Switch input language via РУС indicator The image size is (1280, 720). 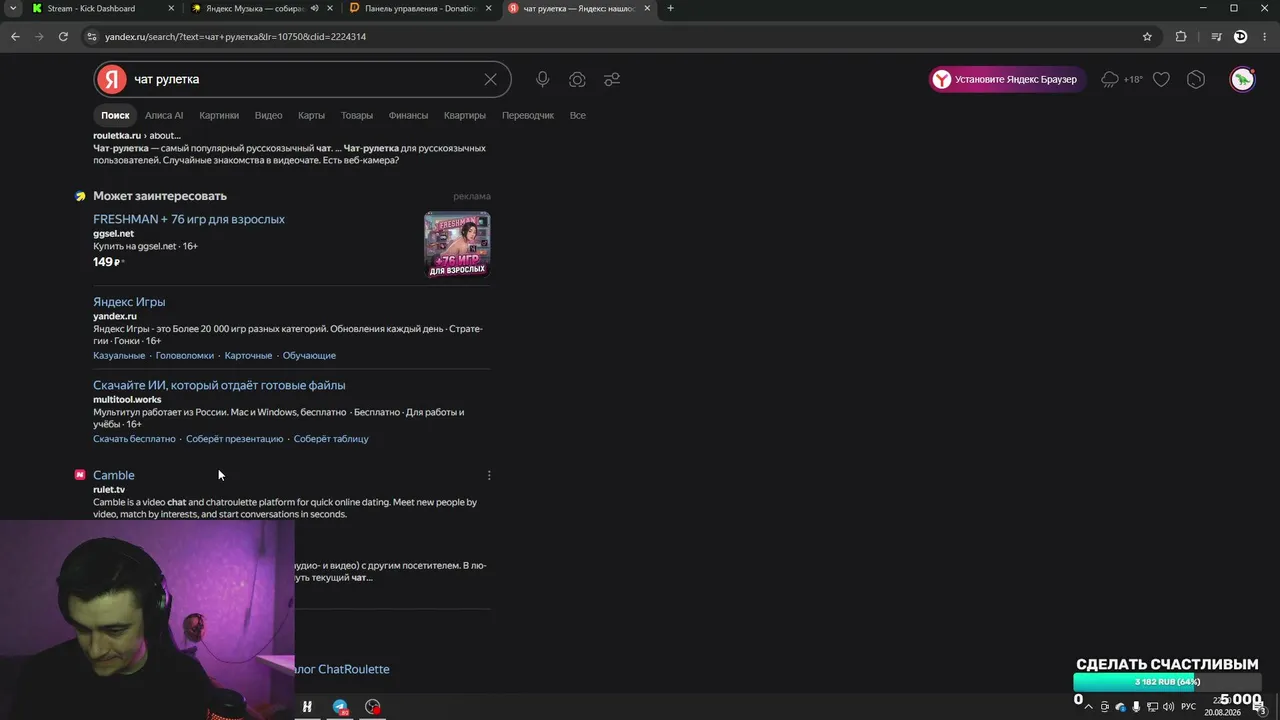pos(1188,707)
